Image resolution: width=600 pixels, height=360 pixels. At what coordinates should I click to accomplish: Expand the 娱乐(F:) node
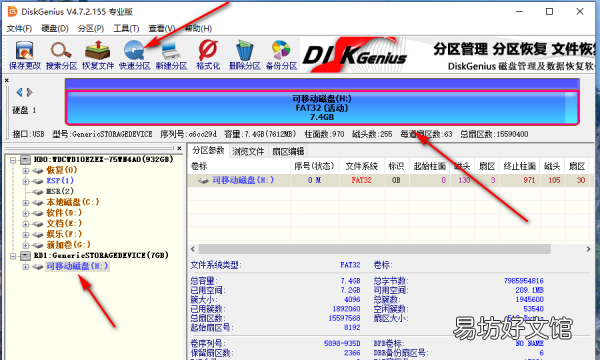26,235
